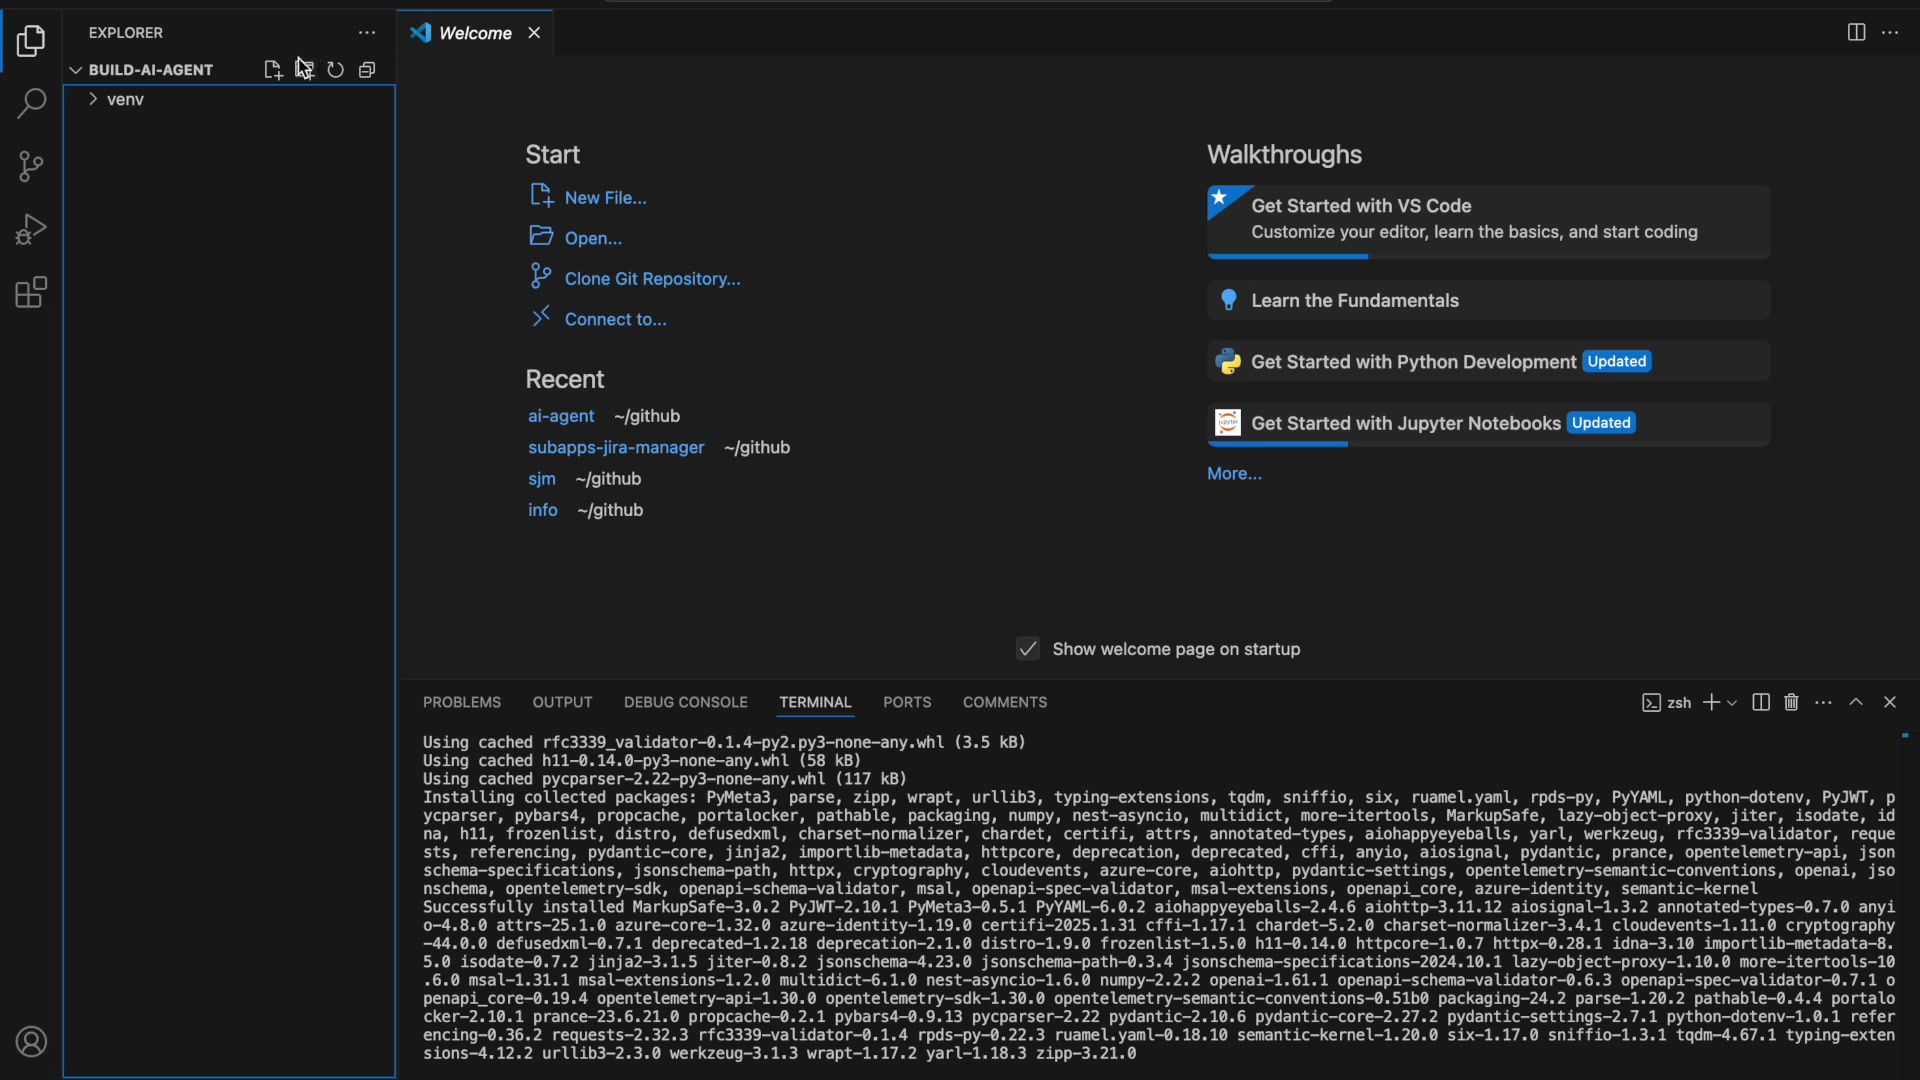Image resolution: width=1920 pixels, height=1080 pixels.
Task: Click the New File... link
Action: pos(589,197)
